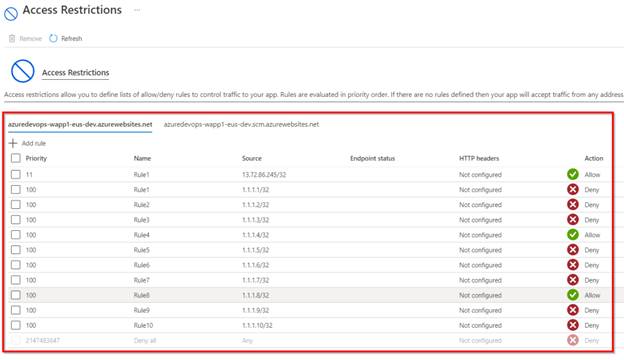Click the source 13.72.86.245/32 cell
This screenshot has height=360, width=624.
click(x=264, y=175)
